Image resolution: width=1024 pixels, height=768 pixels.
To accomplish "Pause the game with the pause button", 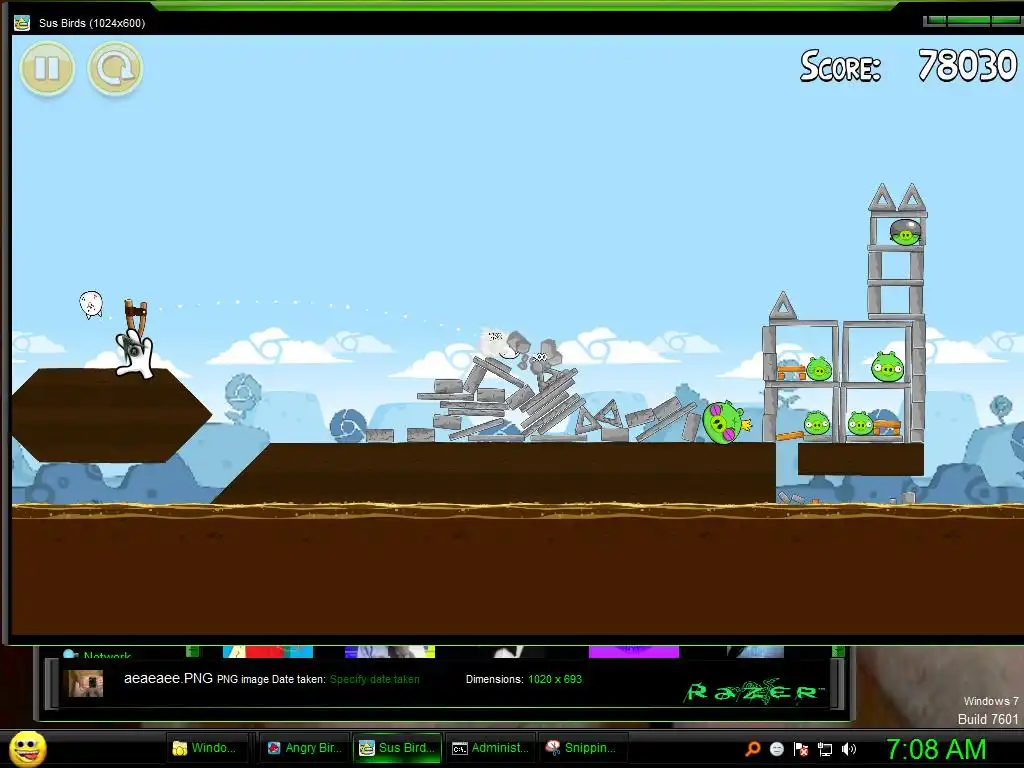I will 47,68.
